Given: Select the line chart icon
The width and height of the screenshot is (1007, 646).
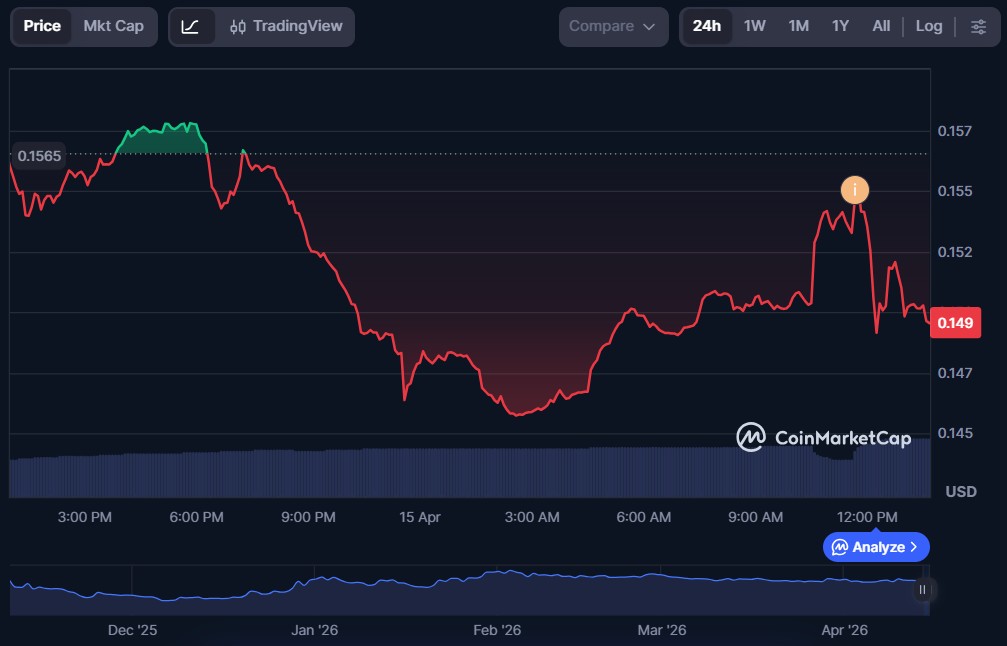Looking at the screenshot, I should coord(190,27).
